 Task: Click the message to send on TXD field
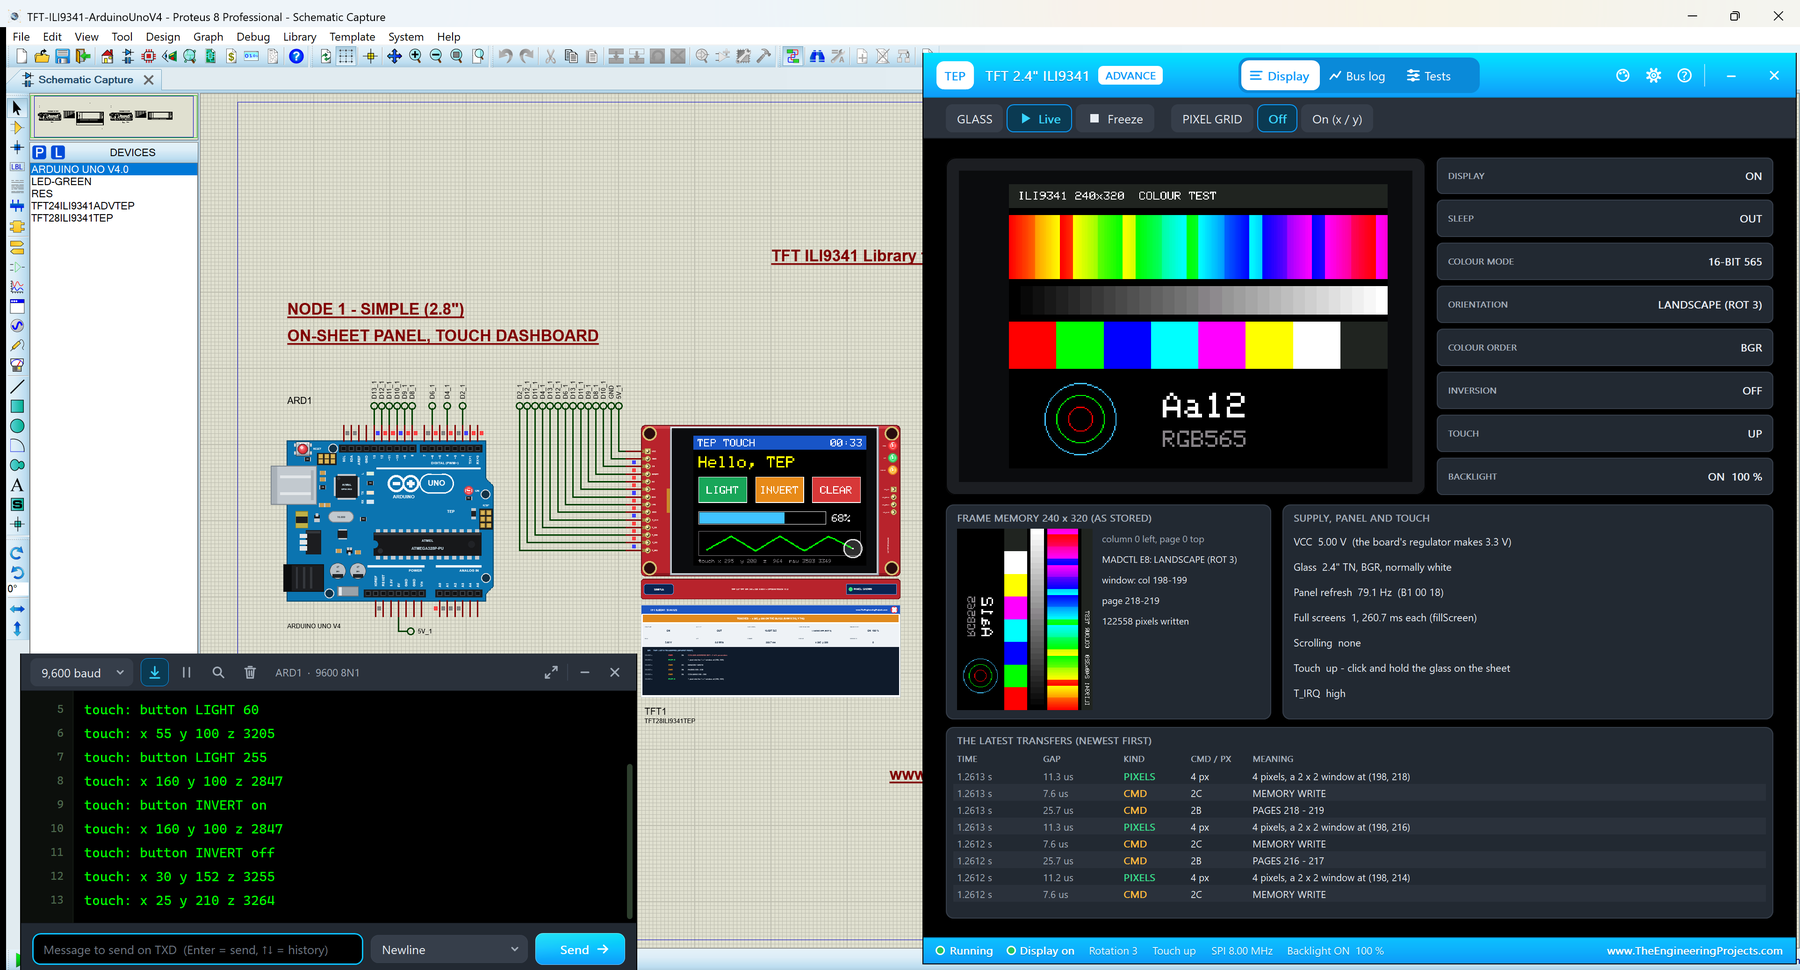click(x=197, y=949)
